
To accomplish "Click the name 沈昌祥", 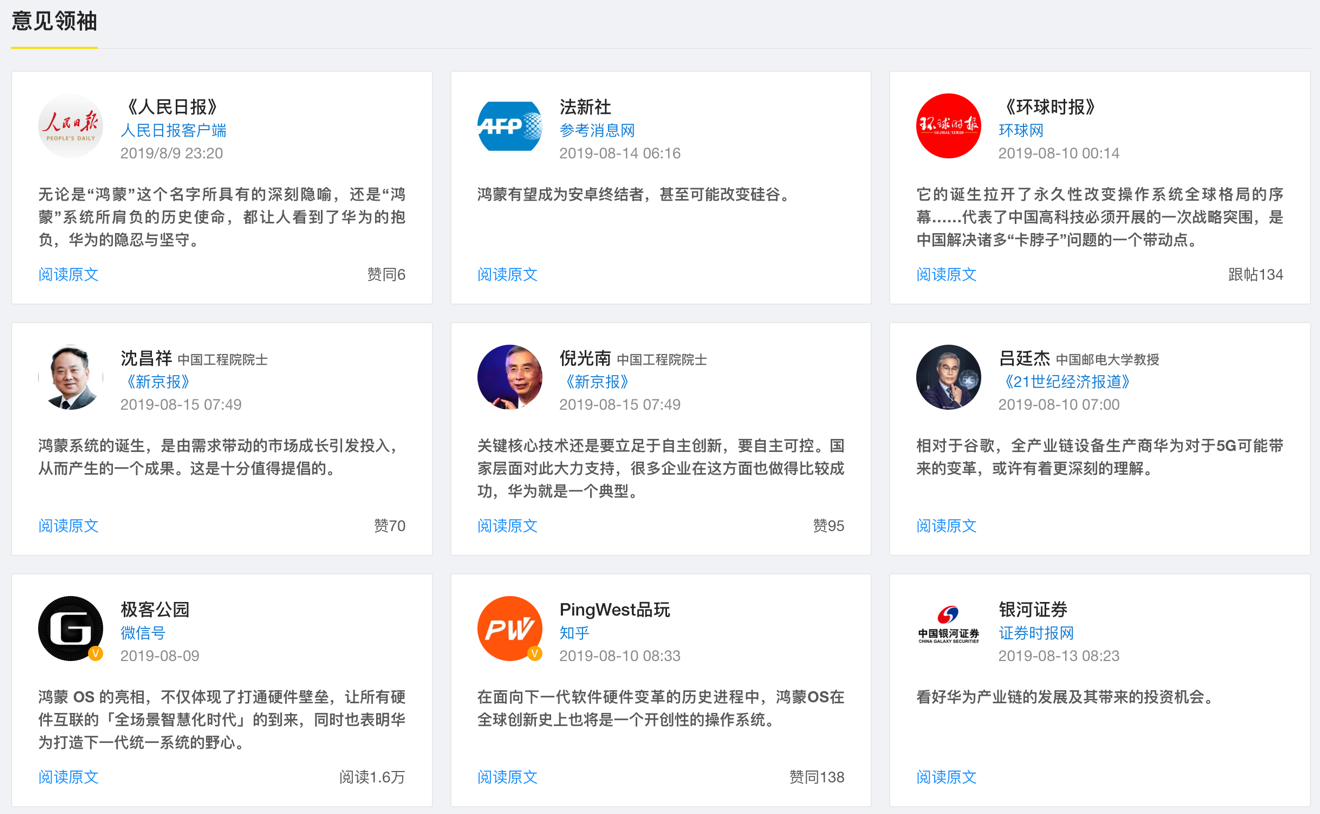I will 146,357.
